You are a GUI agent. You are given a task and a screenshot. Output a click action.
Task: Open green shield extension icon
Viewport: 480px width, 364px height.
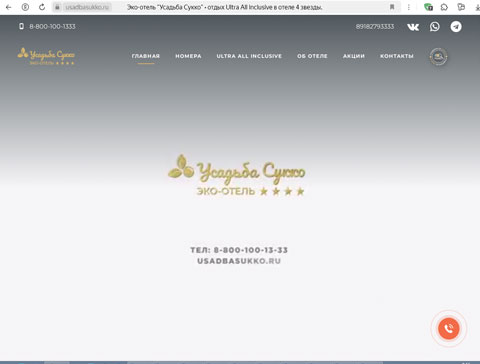(x=428, y=7)
